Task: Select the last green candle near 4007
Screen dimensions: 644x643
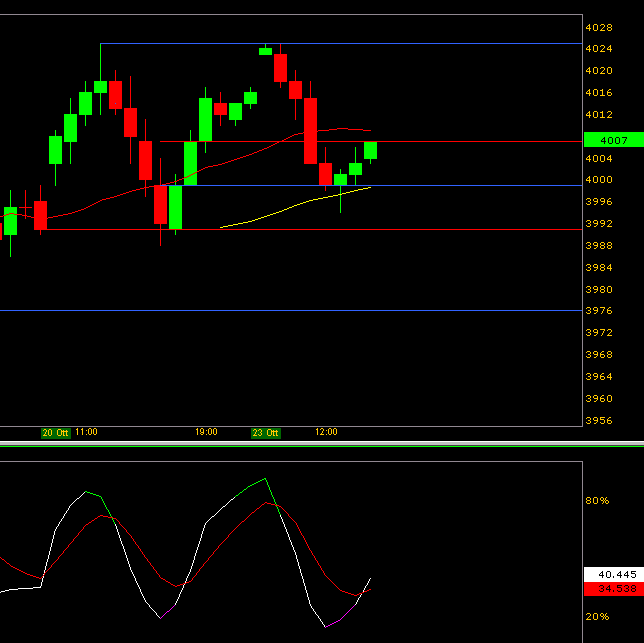Action: coord(370,150)
